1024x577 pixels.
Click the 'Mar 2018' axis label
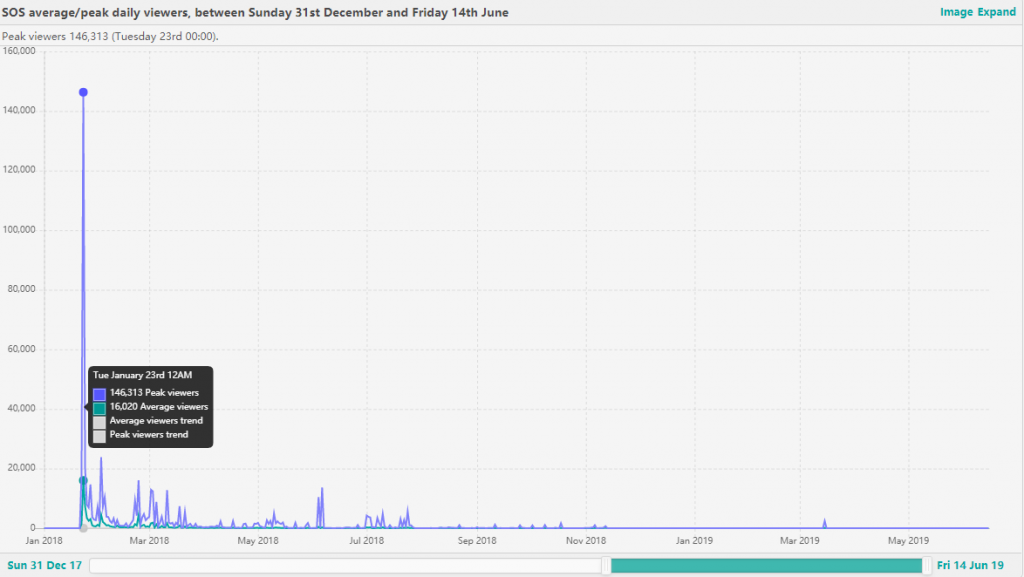tap(149, 540)
